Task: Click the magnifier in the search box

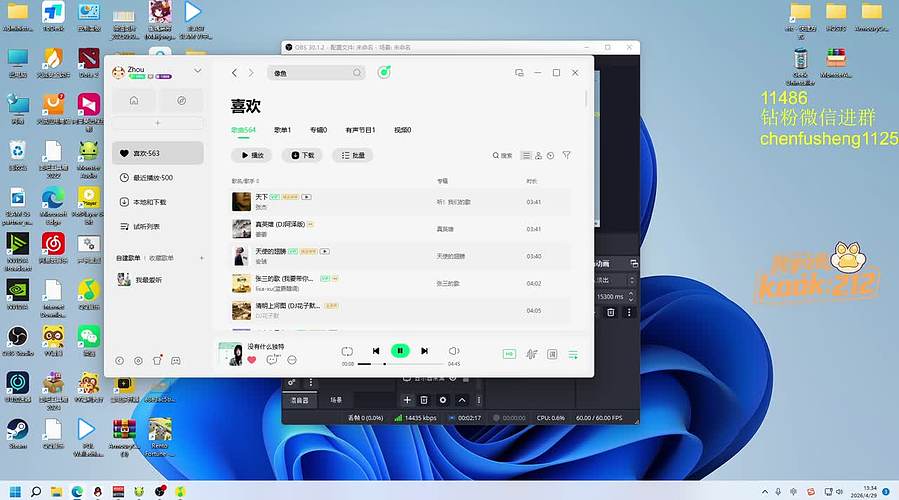Action: [x=357, y=73]
